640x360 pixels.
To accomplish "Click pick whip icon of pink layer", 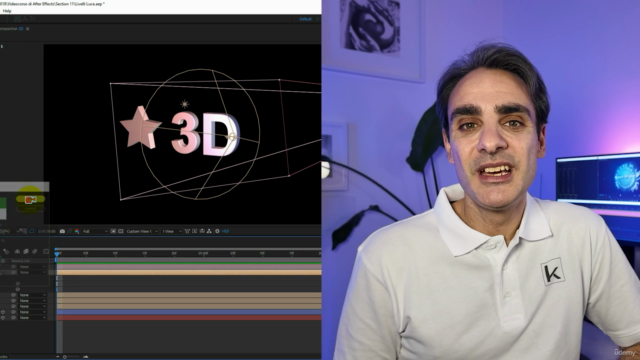I will (x=13, y=267).
